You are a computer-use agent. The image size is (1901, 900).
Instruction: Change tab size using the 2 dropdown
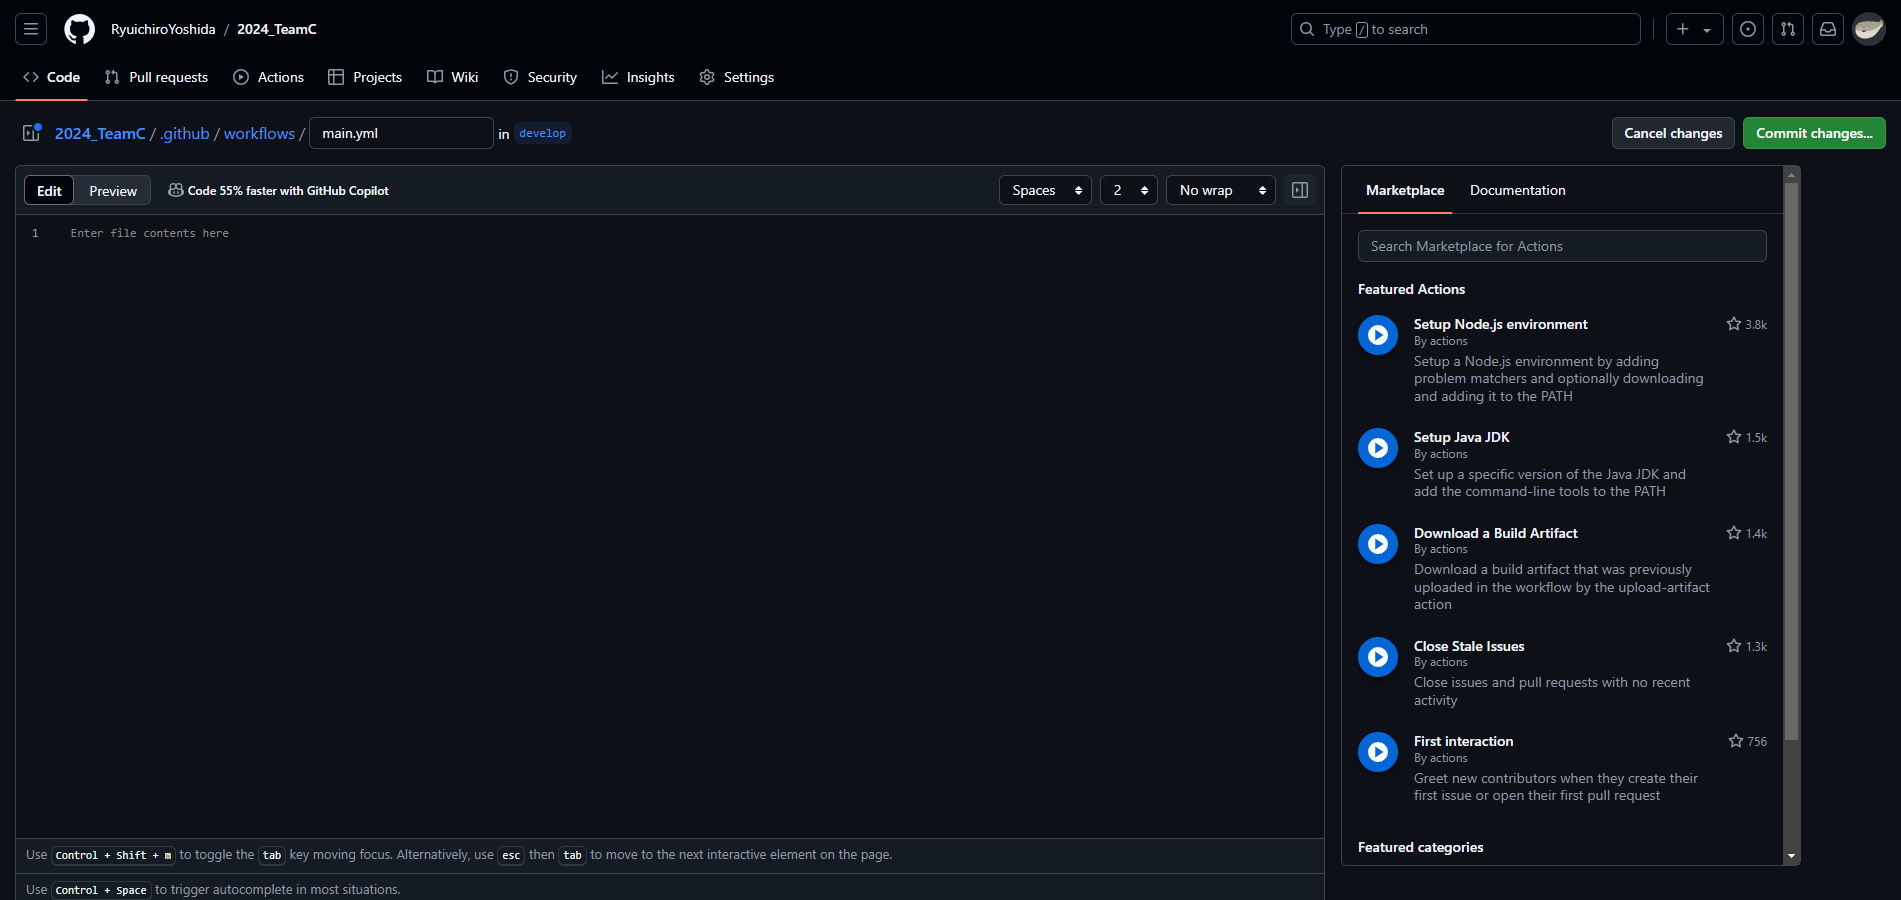point(1128,190)
